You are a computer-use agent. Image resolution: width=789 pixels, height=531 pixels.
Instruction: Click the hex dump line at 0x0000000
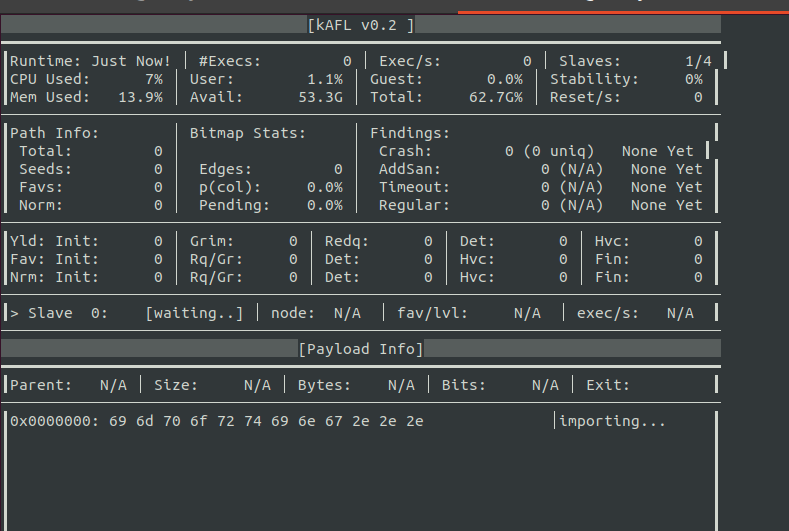click(x=216, y=421)
